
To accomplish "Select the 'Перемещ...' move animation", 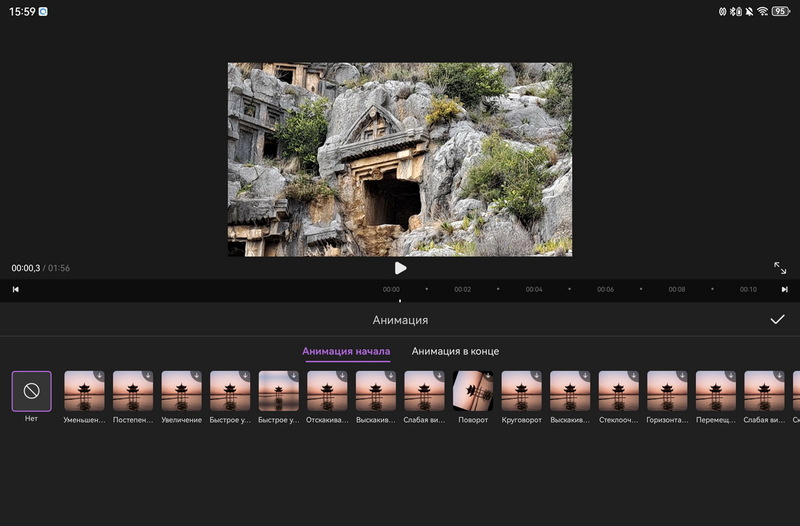I will point(715,391).
